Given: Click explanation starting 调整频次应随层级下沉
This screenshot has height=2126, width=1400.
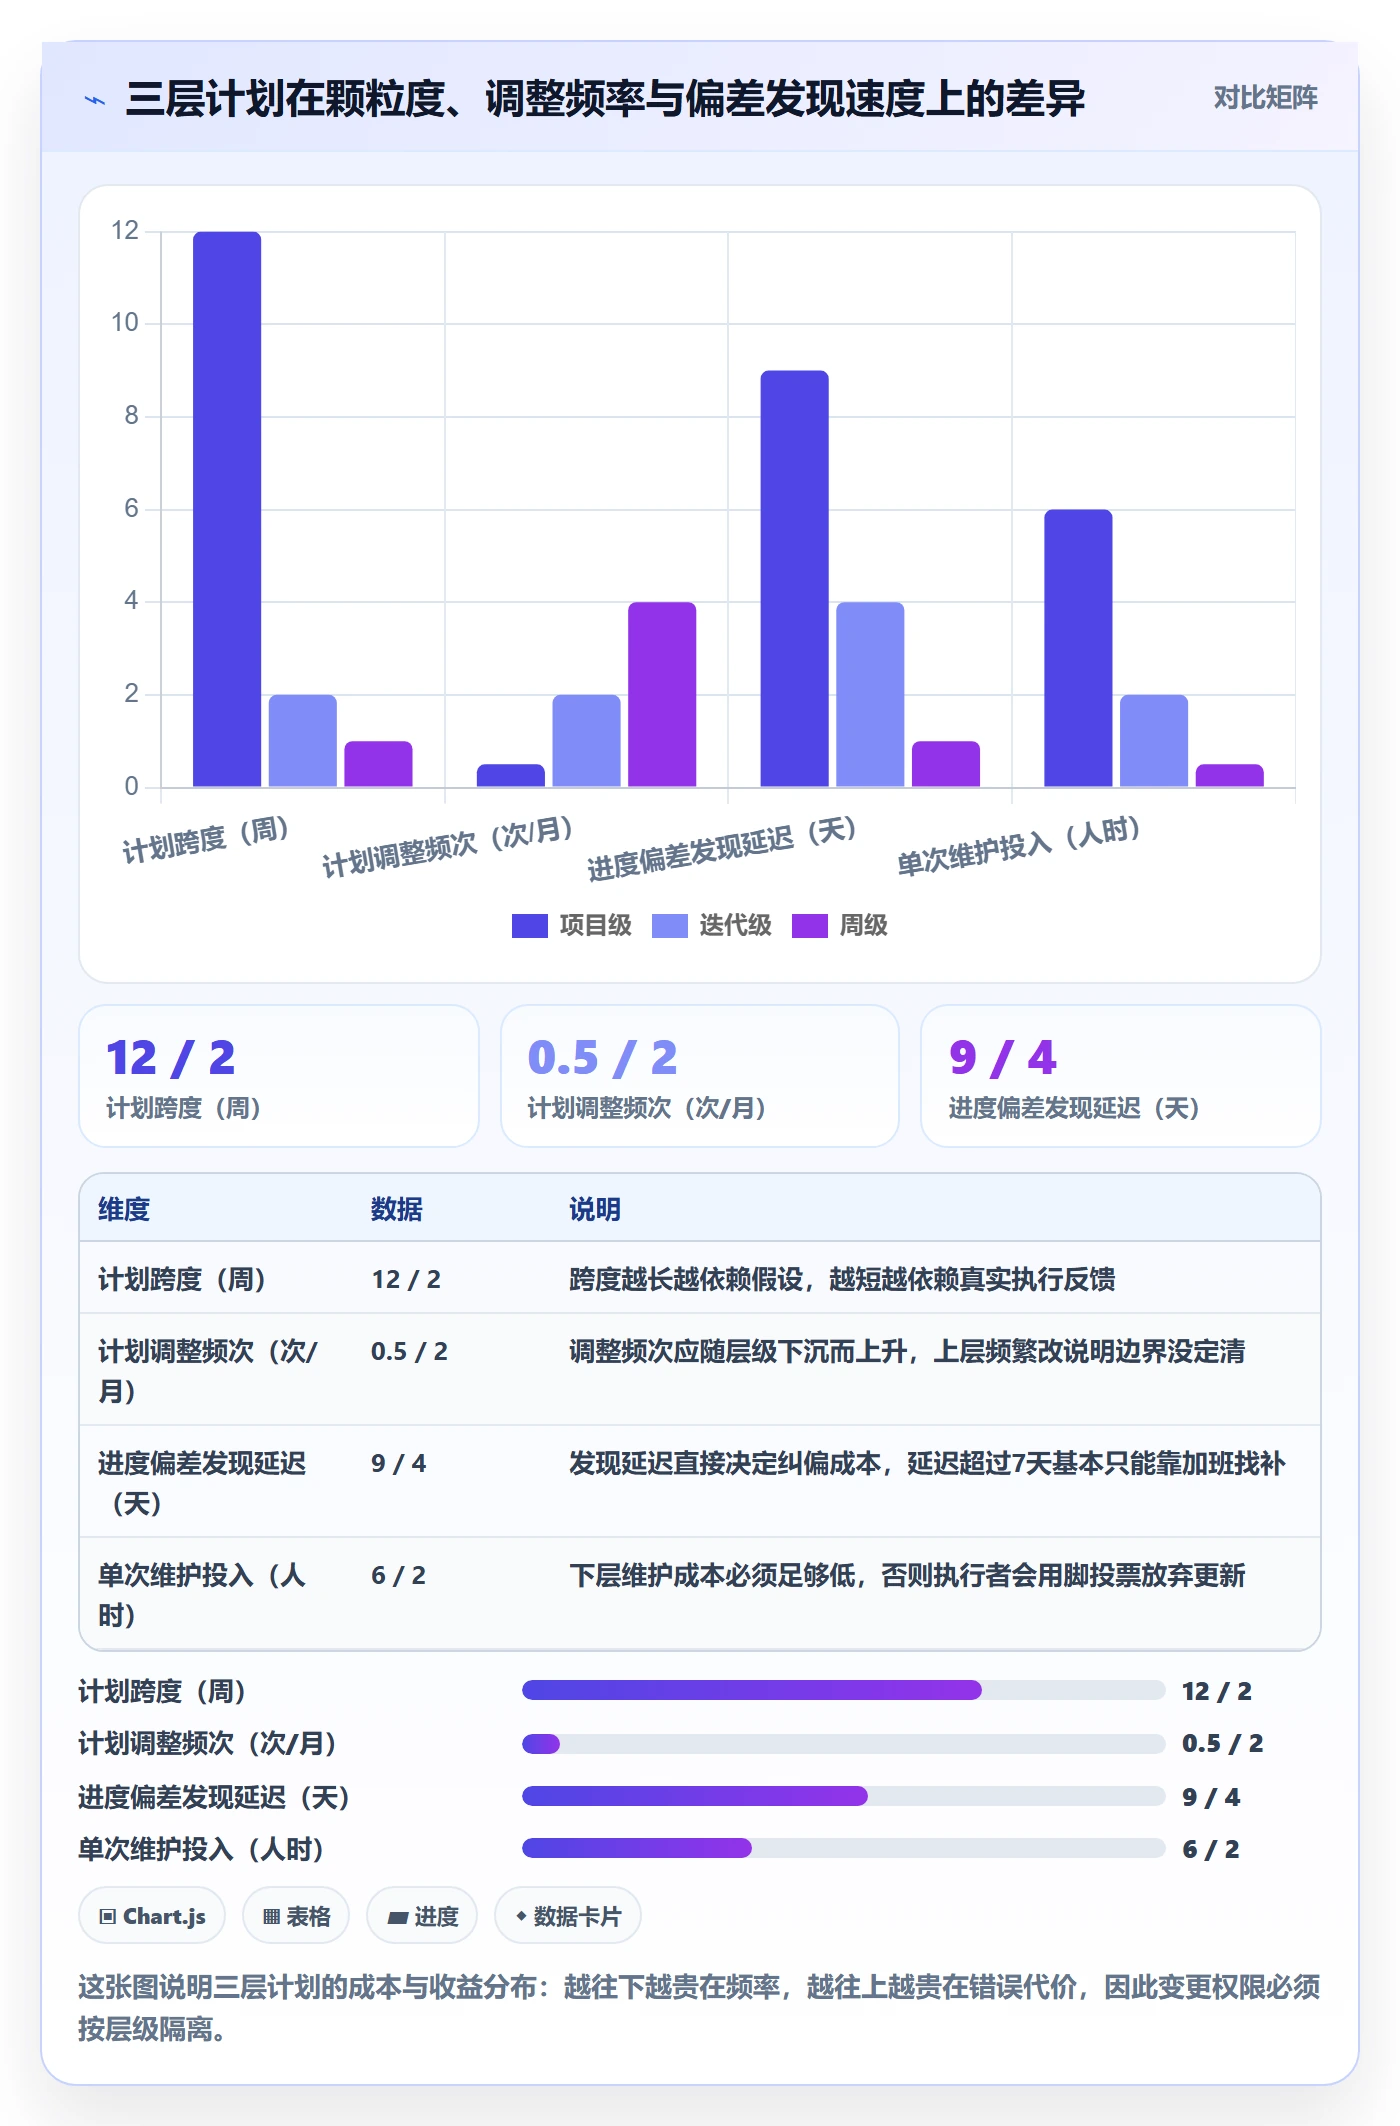Looking at the screenshot, I should (x=907, y=1352).
